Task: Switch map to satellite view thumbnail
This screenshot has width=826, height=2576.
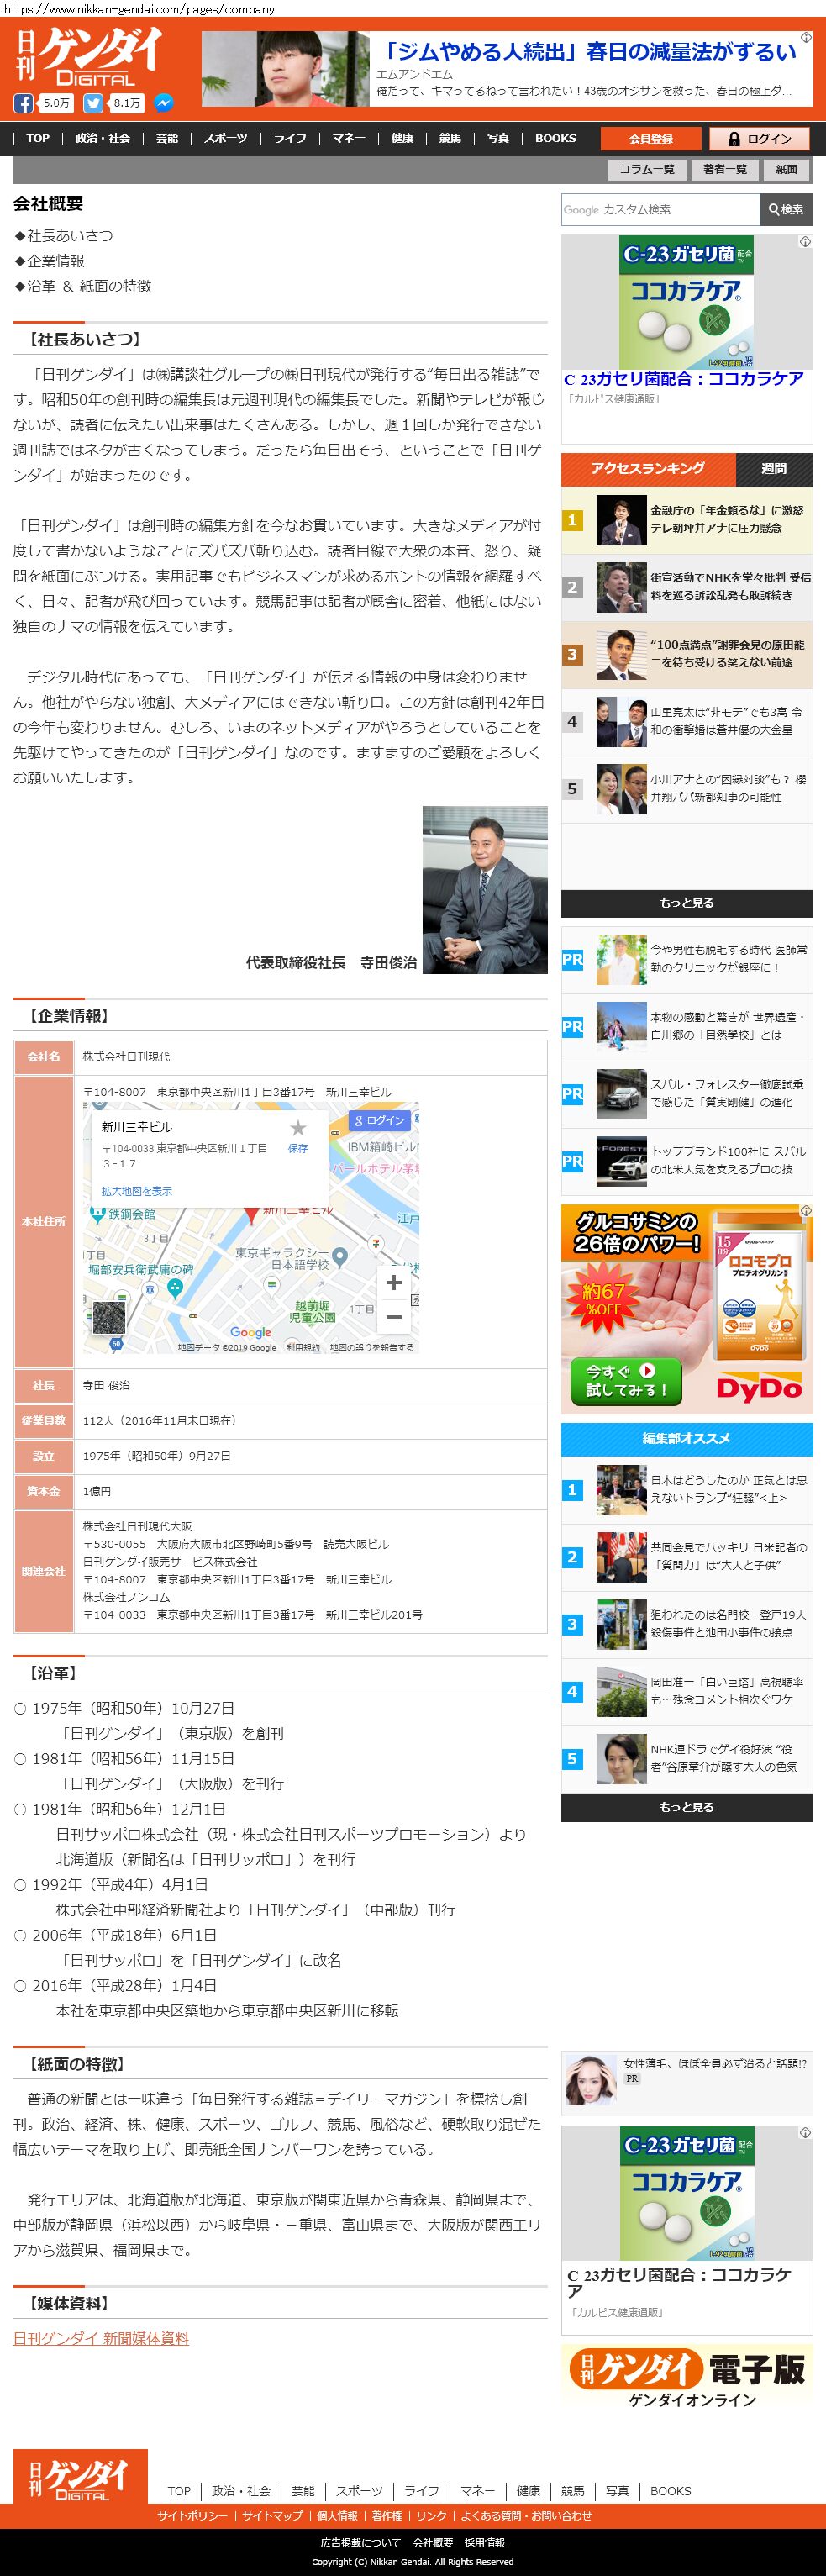Action: click(109, 1318)
